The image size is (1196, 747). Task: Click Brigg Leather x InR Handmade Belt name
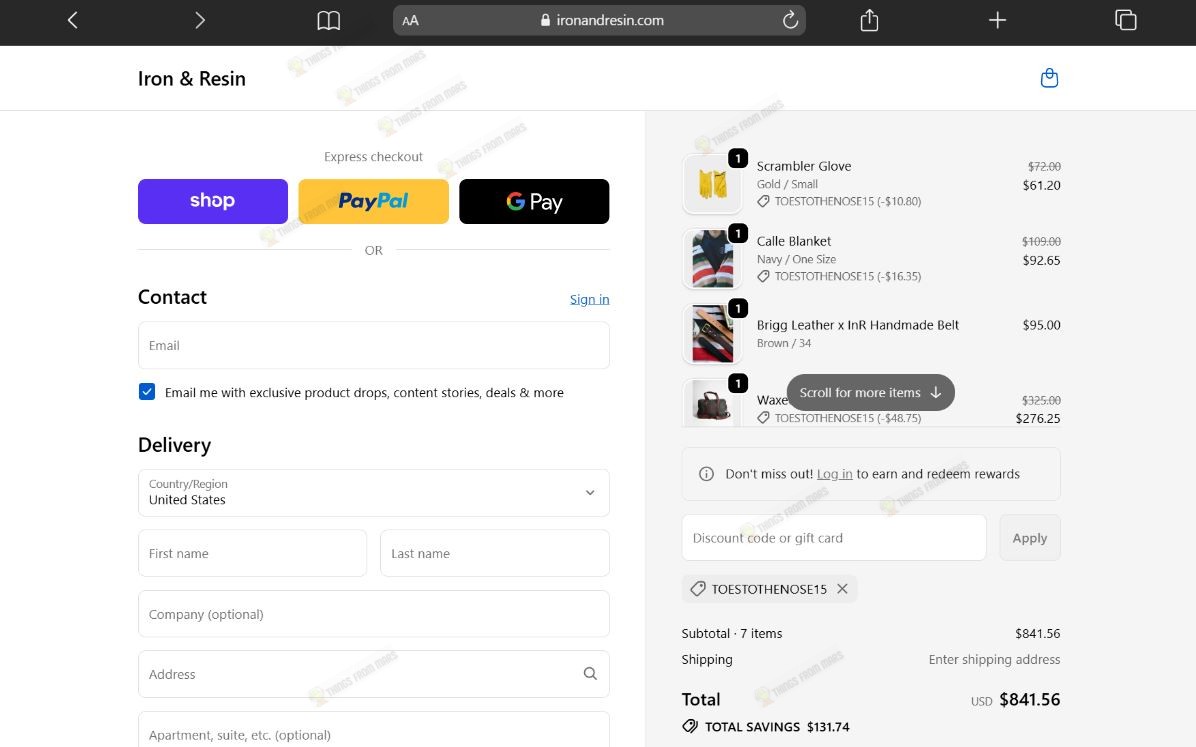pyautogui.click(x=858, y=324)
